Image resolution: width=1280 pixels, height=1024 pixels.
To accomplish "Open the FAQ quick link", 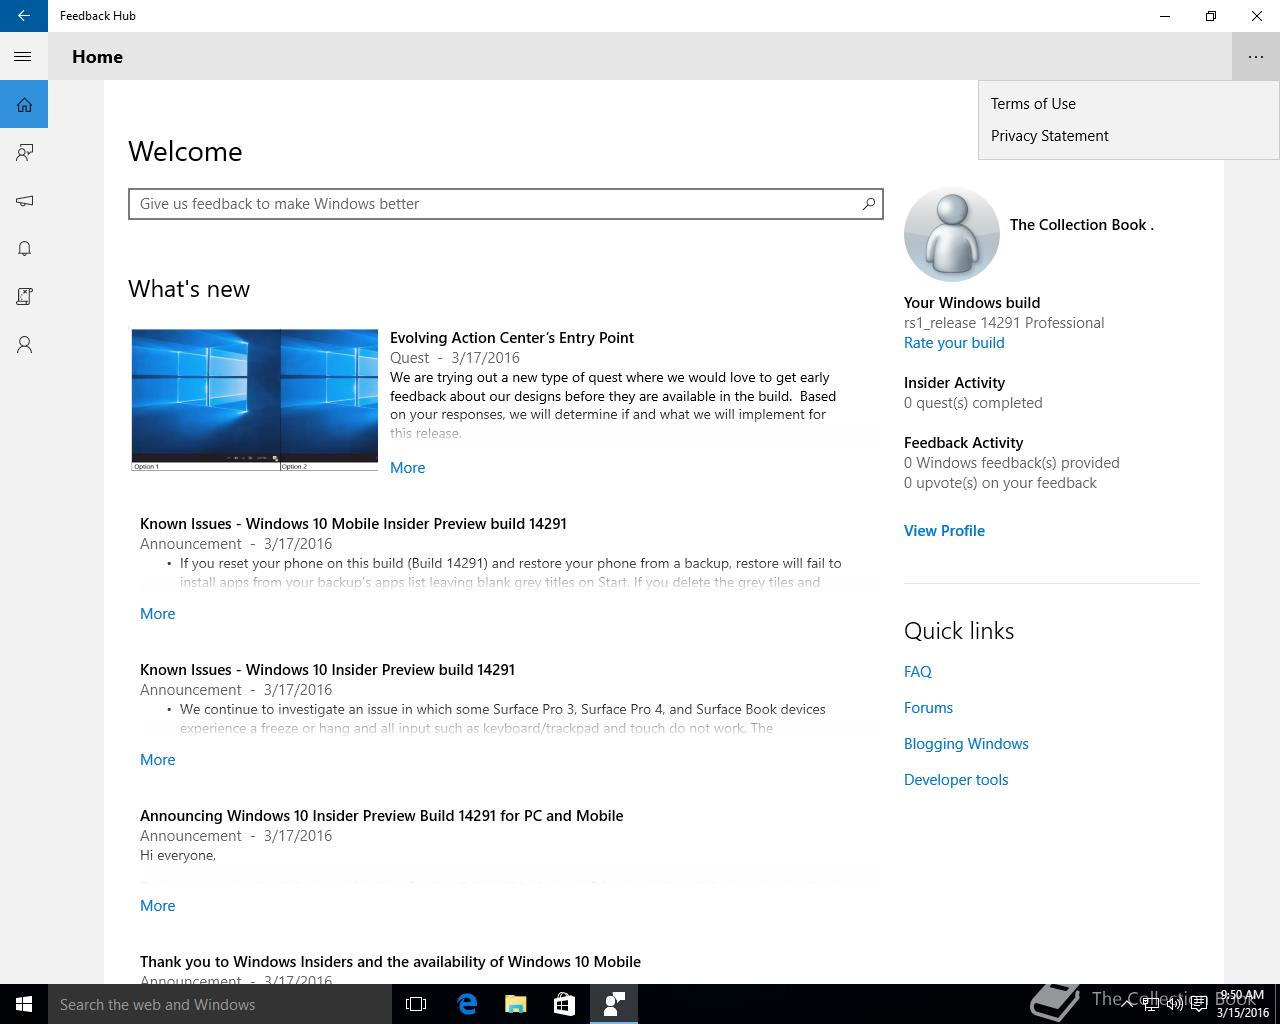I will [x=918, y=672].
